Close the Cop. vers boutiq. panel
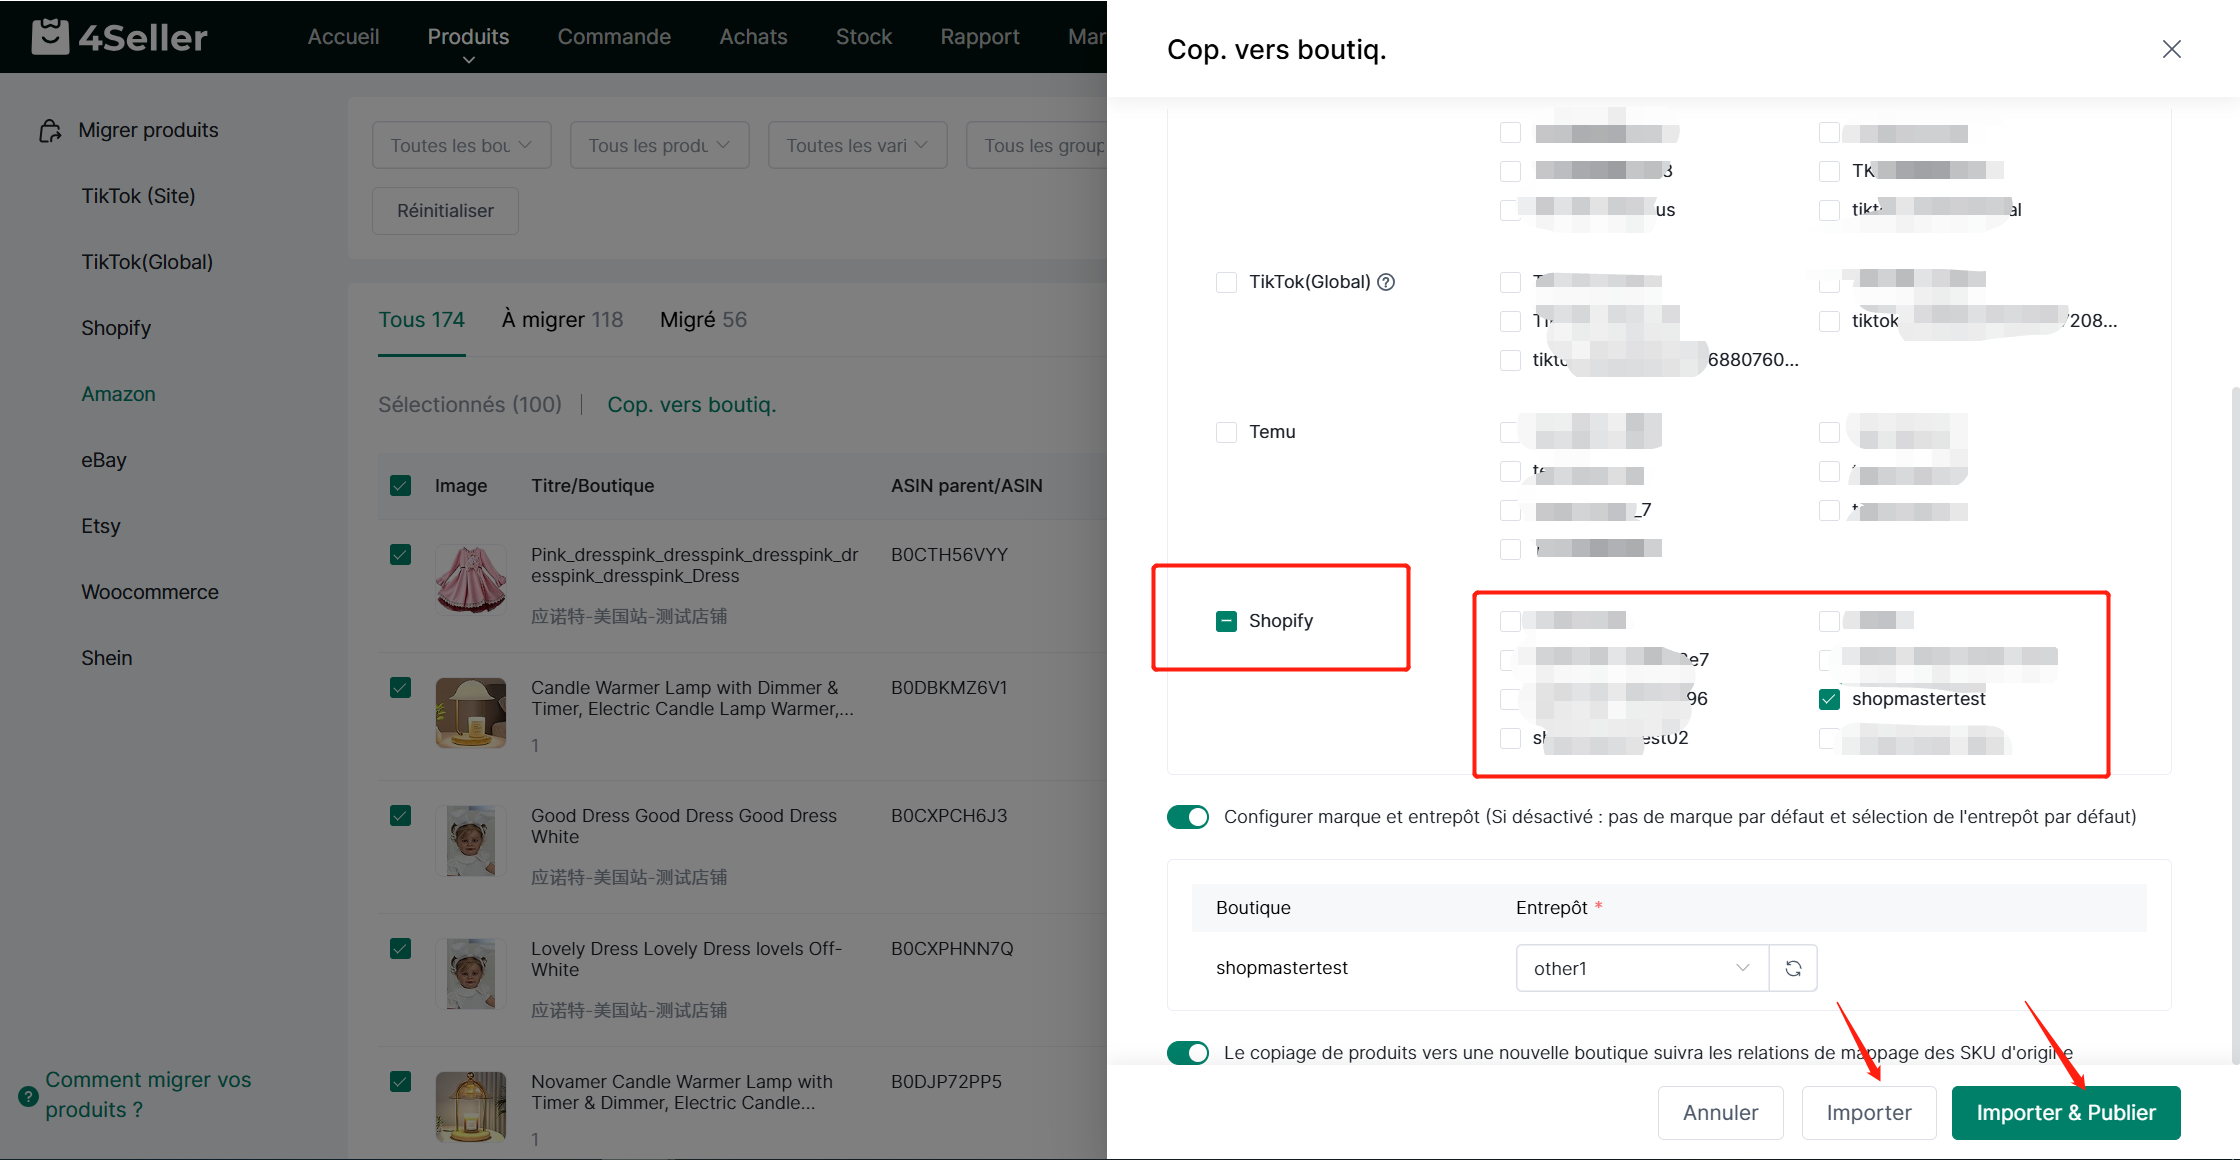 [2171, 49]
